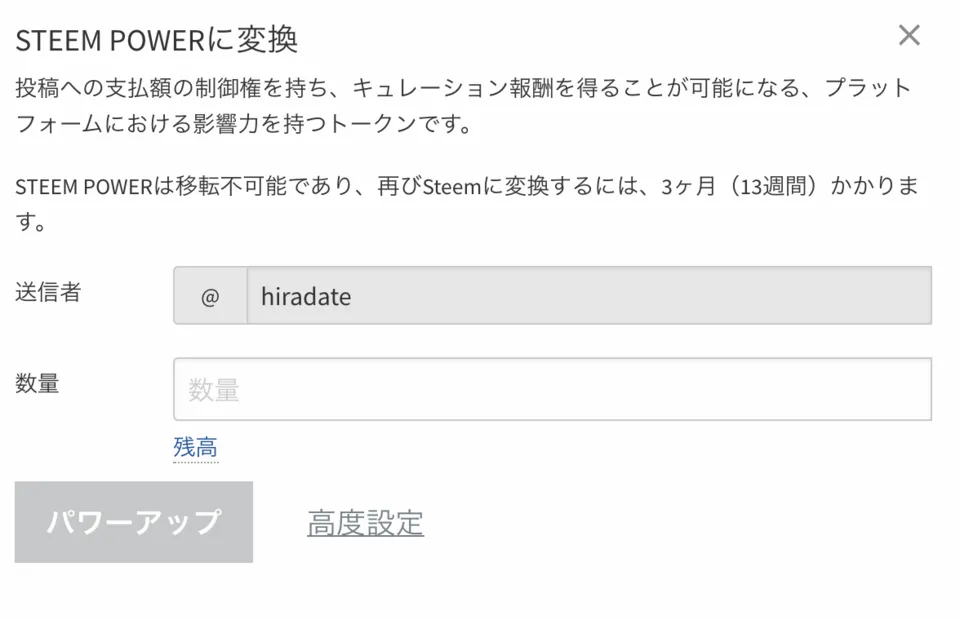Click the 残高 balance link
The image size is (960, 620).
195,447
